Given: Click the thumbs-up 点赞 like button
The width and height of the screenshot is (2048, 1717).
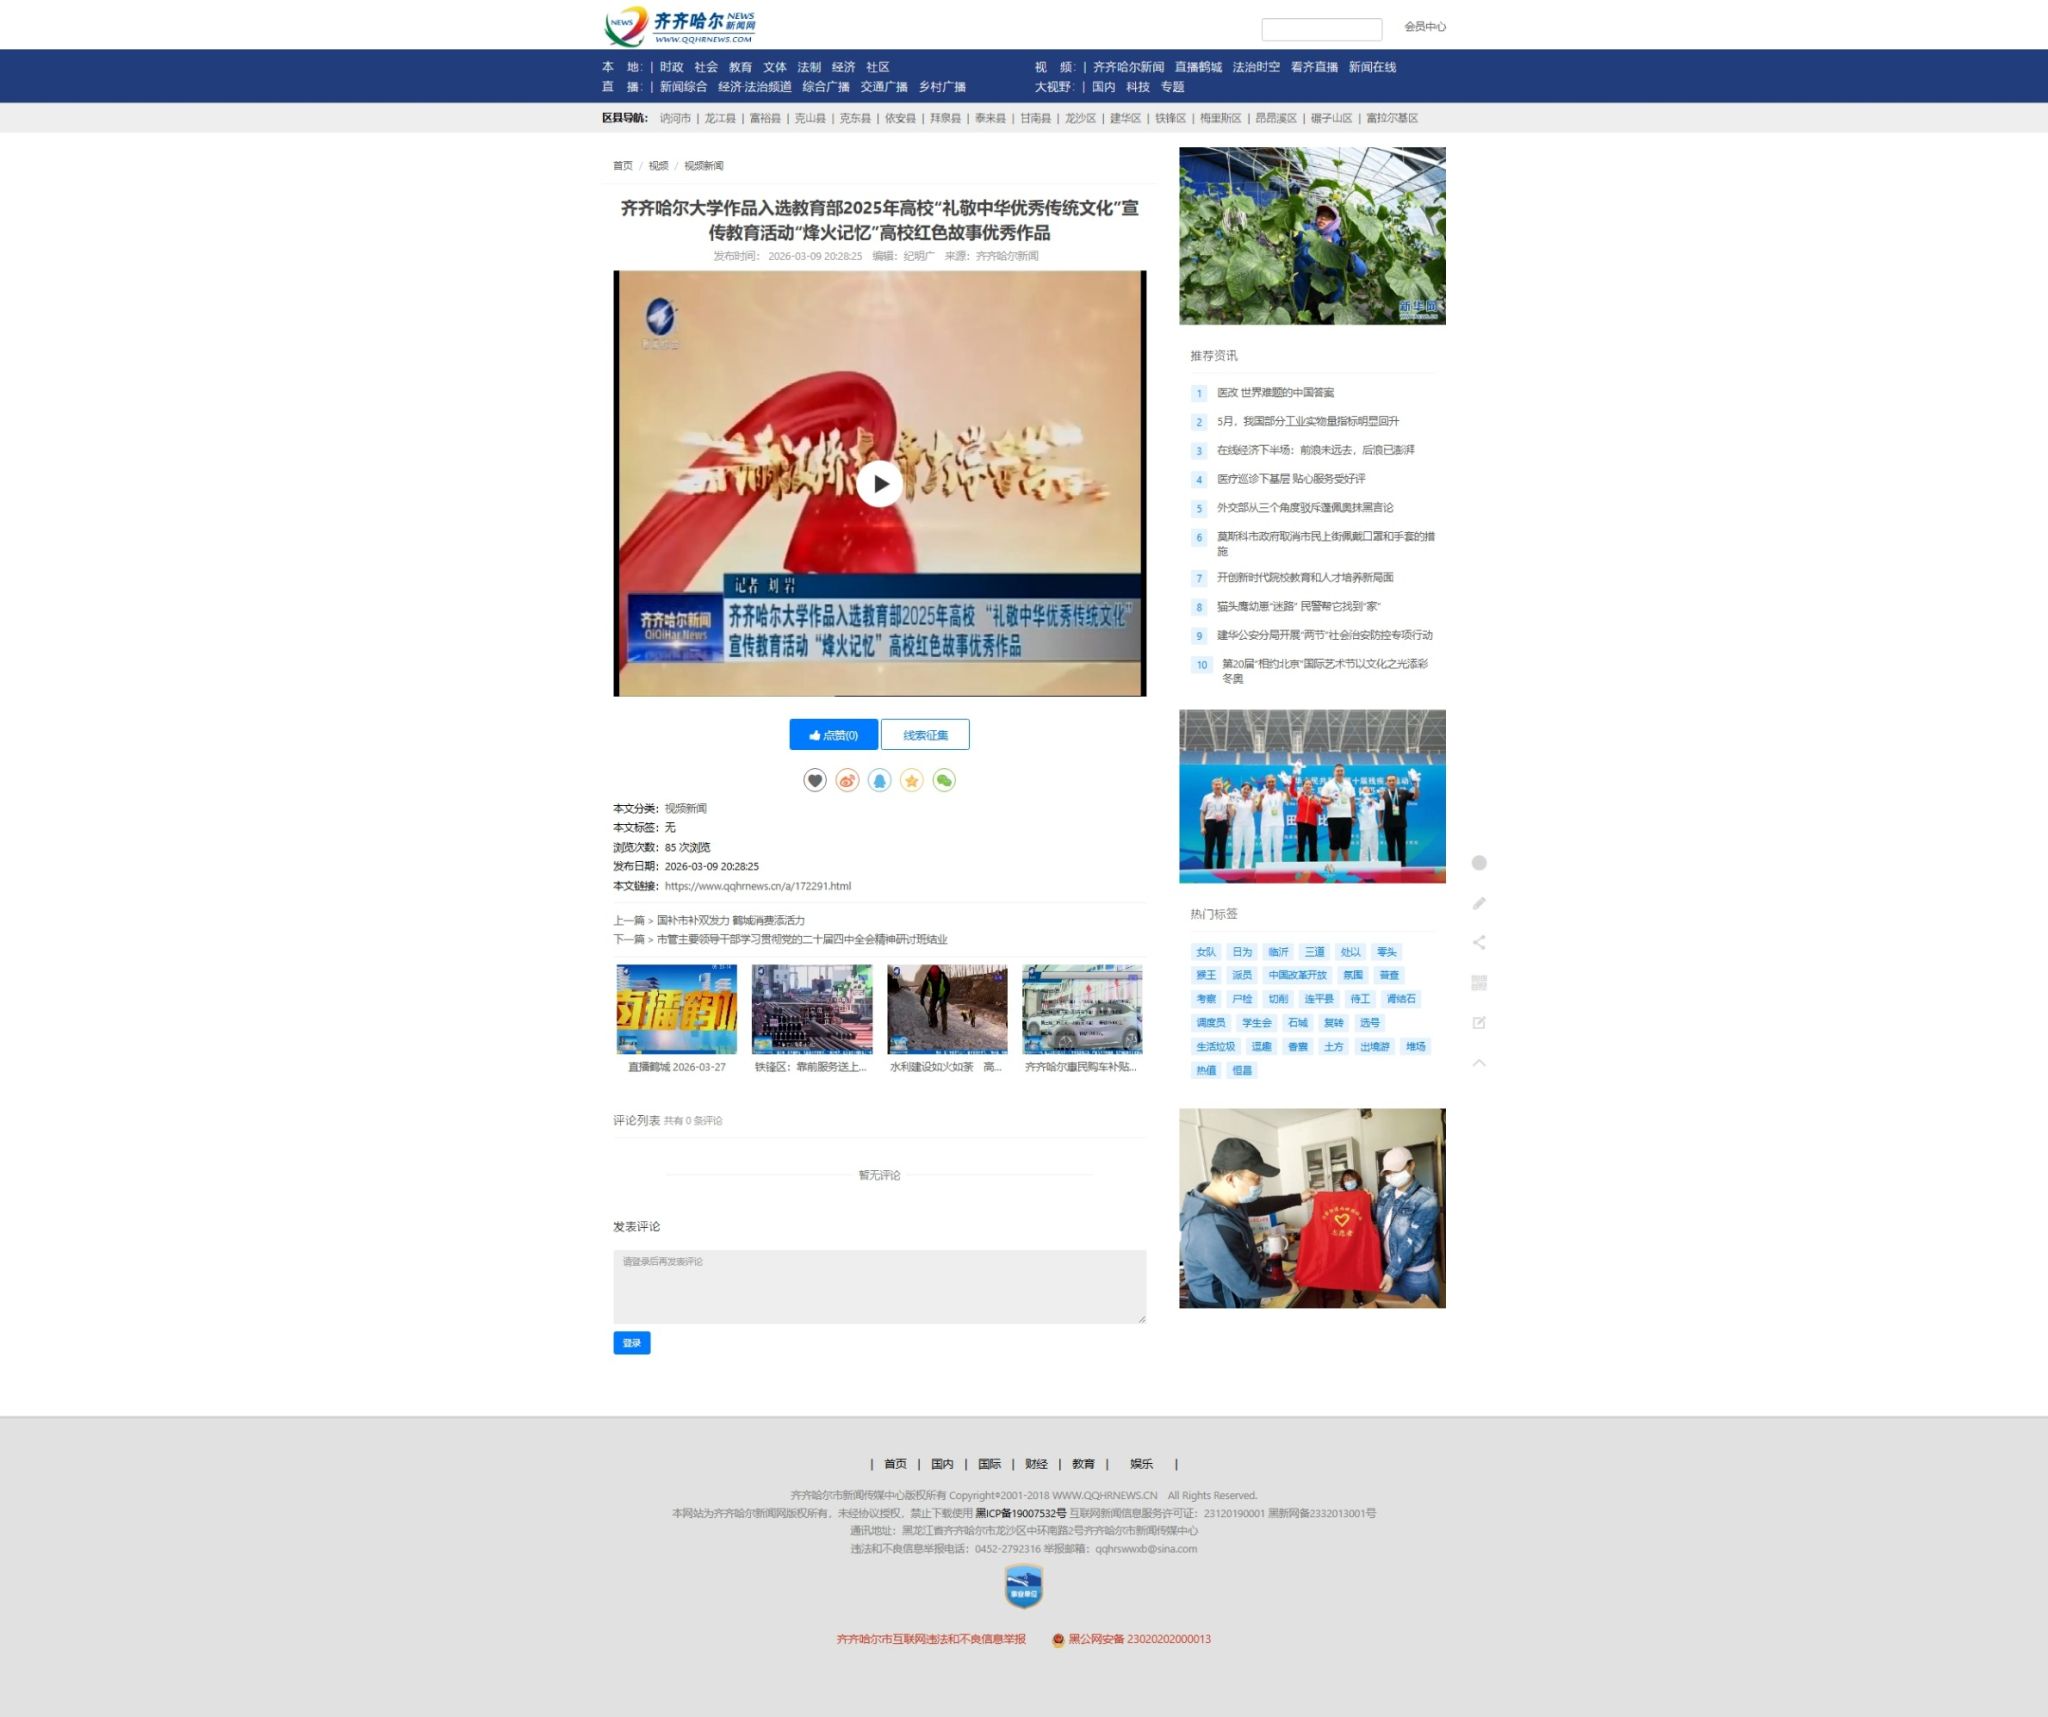Looking at the screenshot, I should [x=833, y=735].
